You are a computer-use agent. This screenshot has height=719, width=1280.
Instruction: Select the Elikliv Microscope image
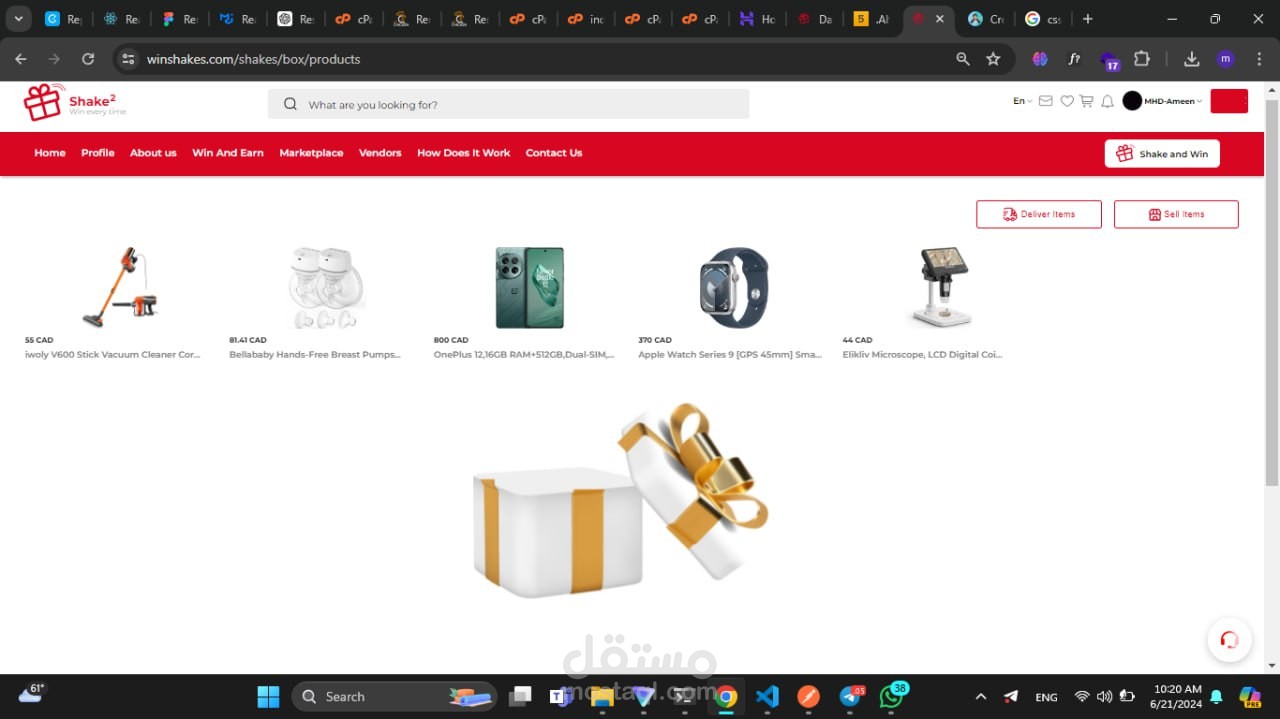click(940, 287)
